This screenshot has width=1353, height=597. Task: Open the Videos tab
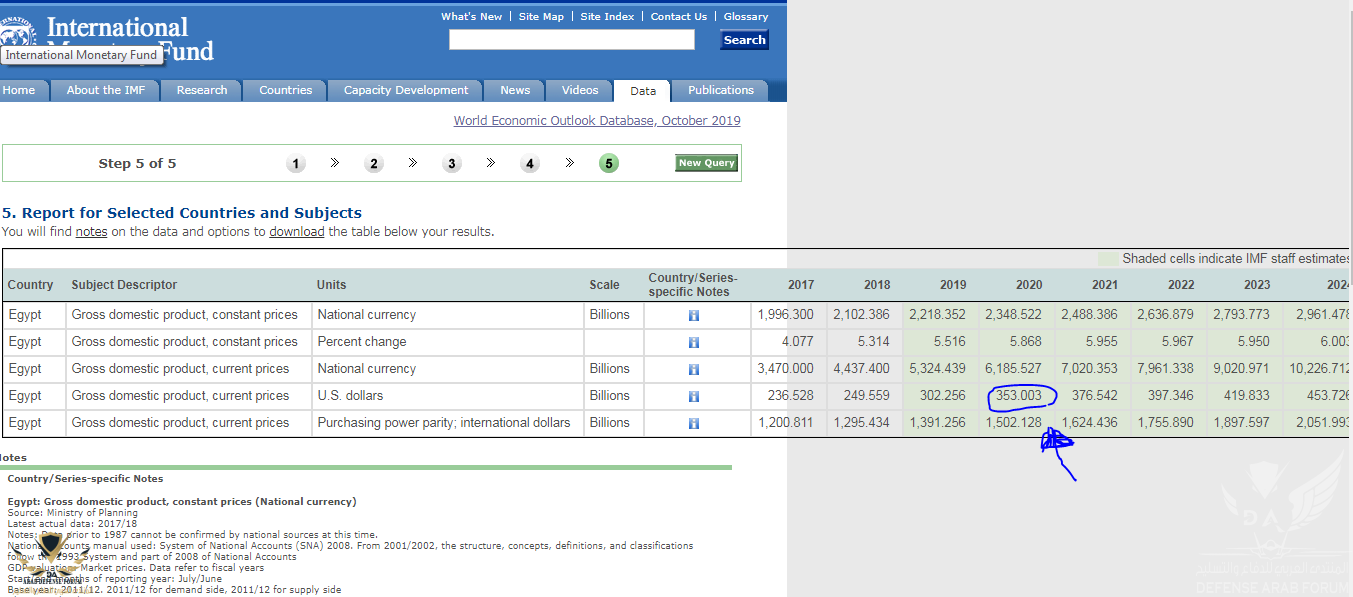coord(580,90)
